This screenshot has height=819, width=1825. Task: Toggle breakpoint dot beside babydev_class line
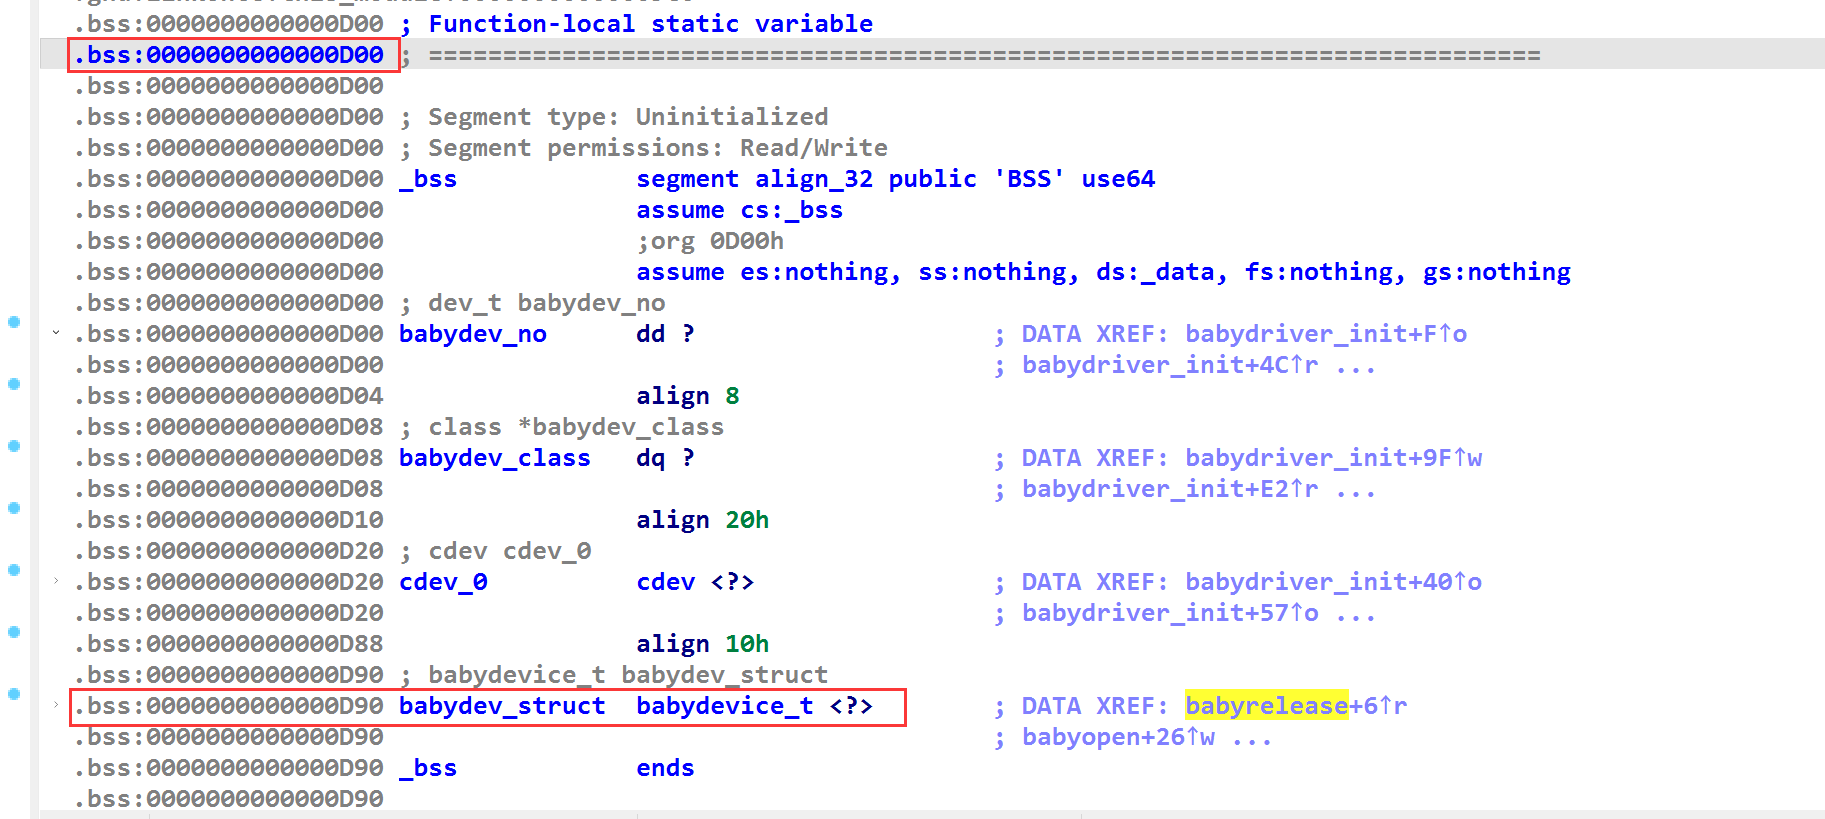point(14,446)
